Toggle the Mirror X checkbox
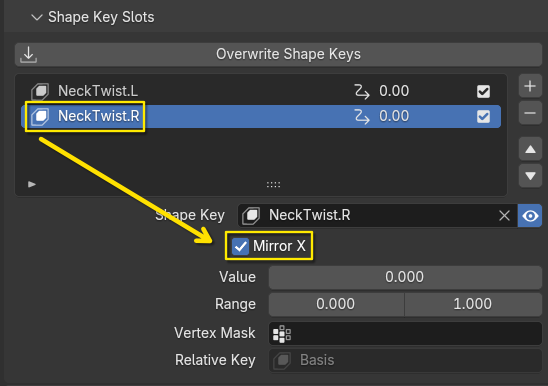Image resolution: width=548 pixels, height=386 pixels. click(240, 246)
